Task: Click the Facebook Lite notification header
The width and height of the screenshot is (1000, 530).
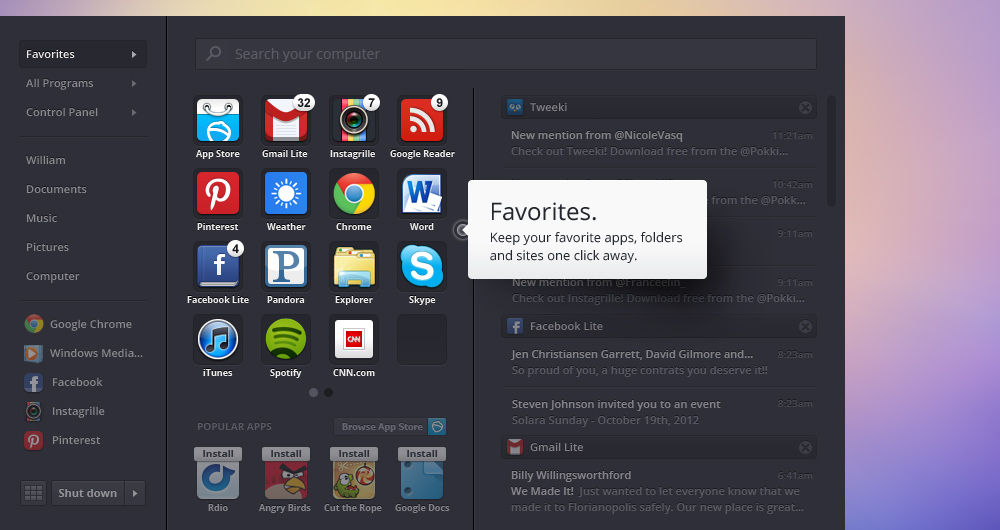Action: (x=659, y=327)
